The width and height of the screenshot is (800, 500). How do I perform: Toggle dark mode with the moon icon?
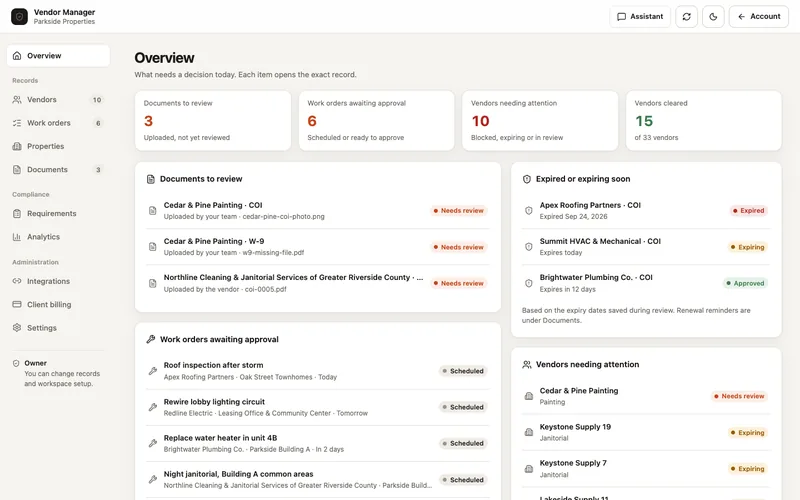tap(713, 16)
